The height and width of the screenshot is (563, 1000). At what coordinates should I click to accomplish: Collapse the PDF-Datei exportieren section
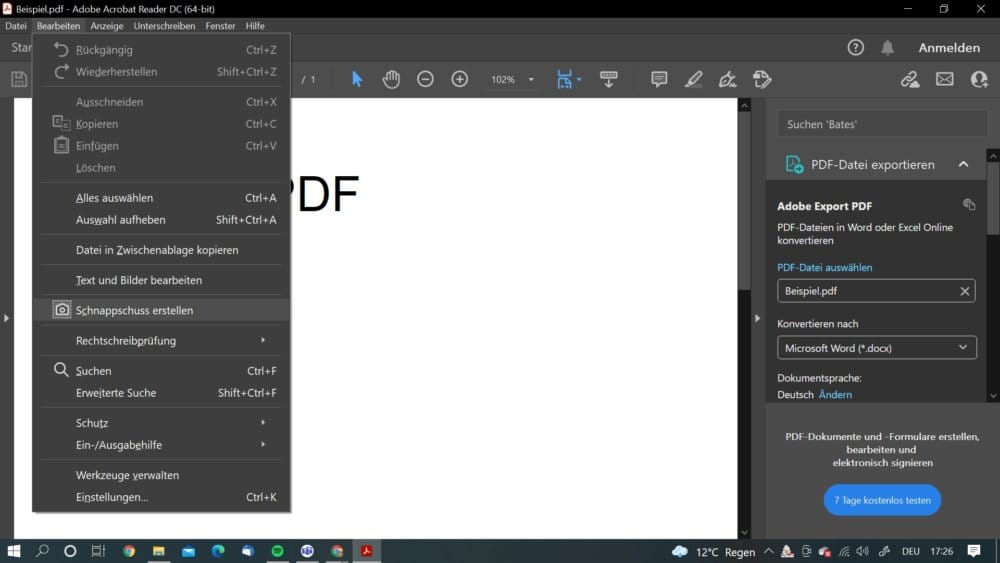(x=963, y=165)
